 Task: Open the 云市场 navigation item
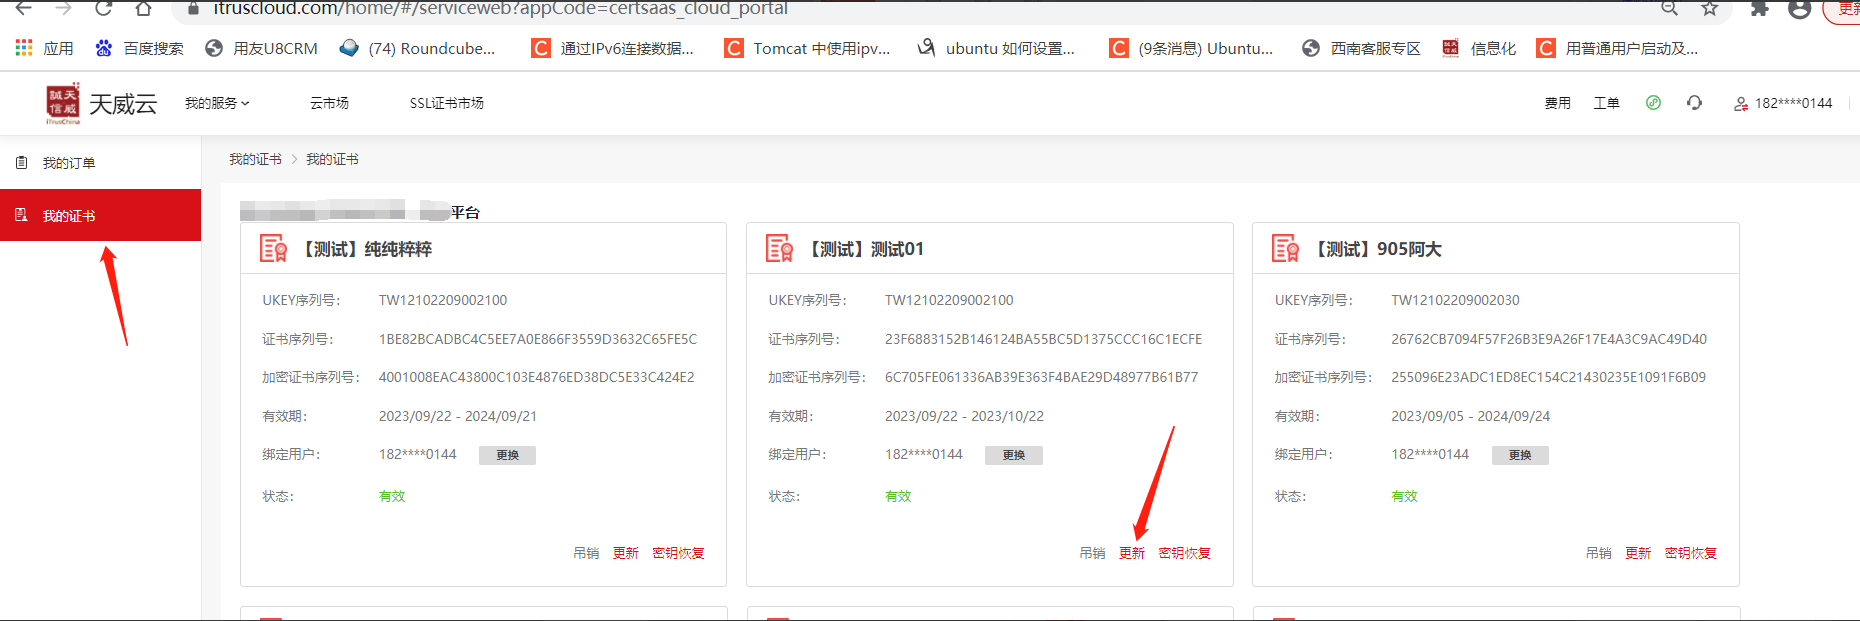tap(329, 103)
